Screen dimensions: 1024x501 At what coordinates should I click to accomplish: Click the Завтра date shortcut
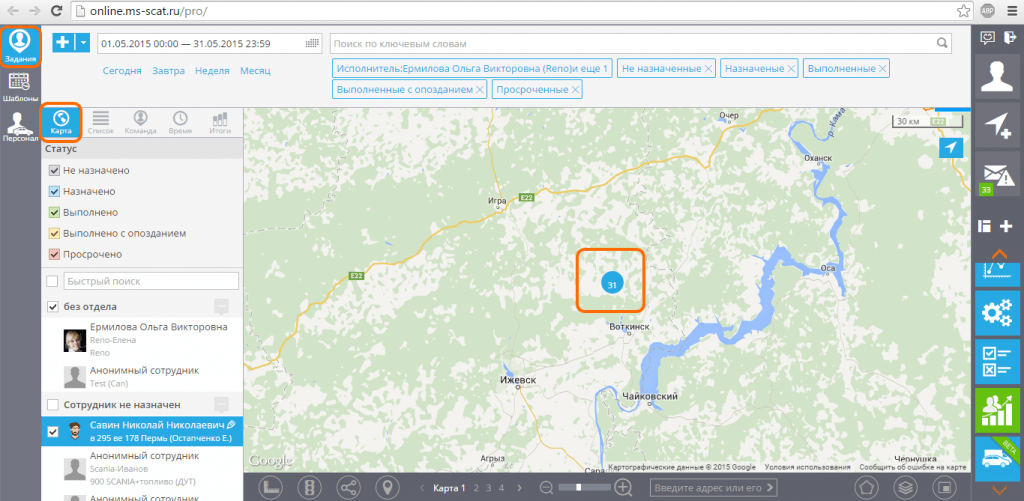[168, 71]
